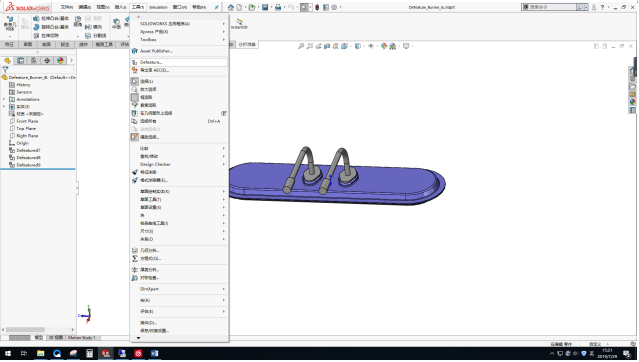Open the Instant3D tool

pyautogui.click(x=239, y=24)
